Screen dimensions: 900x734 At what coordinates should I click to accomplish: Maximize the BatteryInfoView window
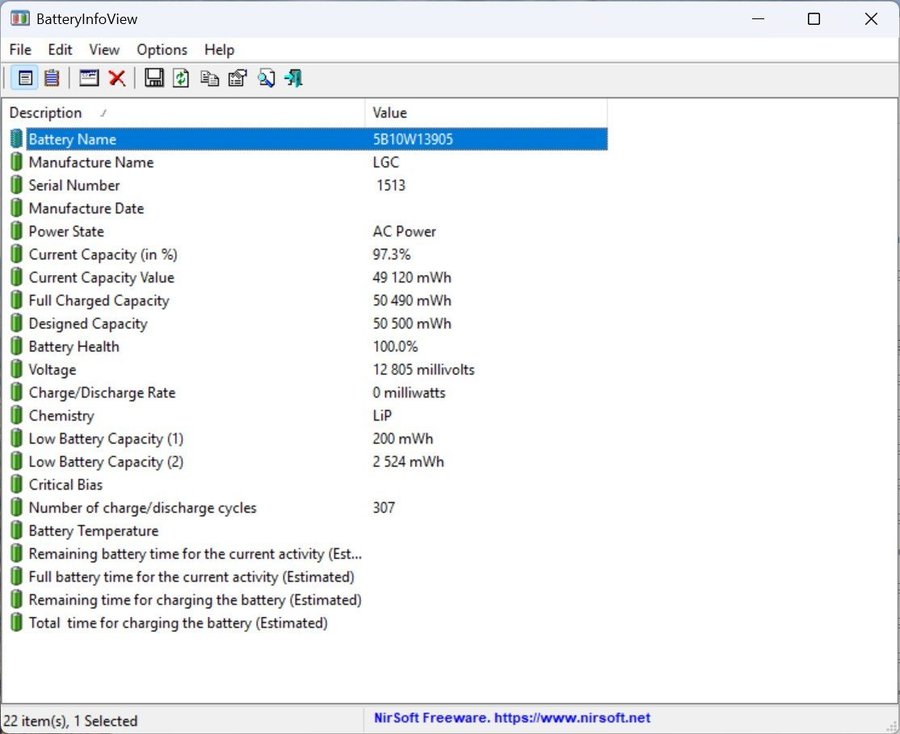click(x=813, y=18)
